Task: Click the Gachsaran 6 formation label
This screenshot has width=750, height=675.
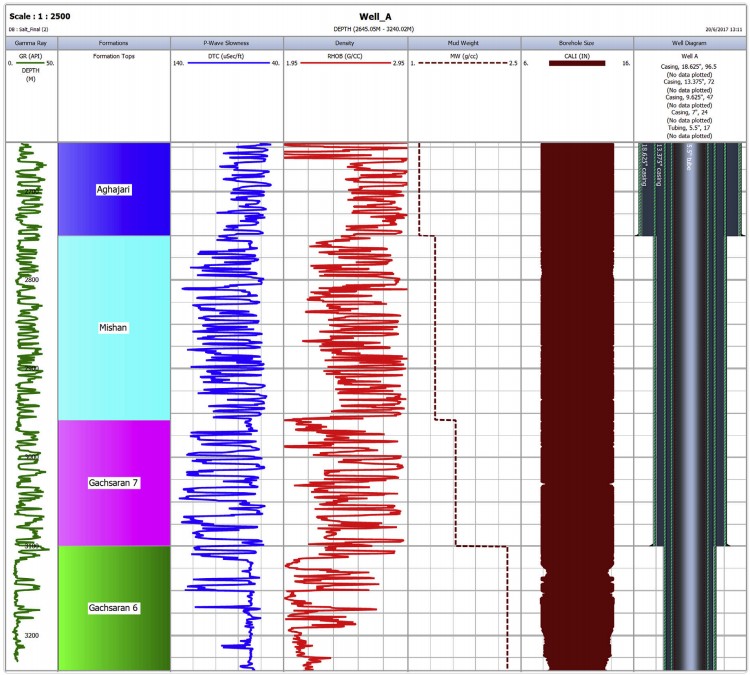Action: [113, 607]
